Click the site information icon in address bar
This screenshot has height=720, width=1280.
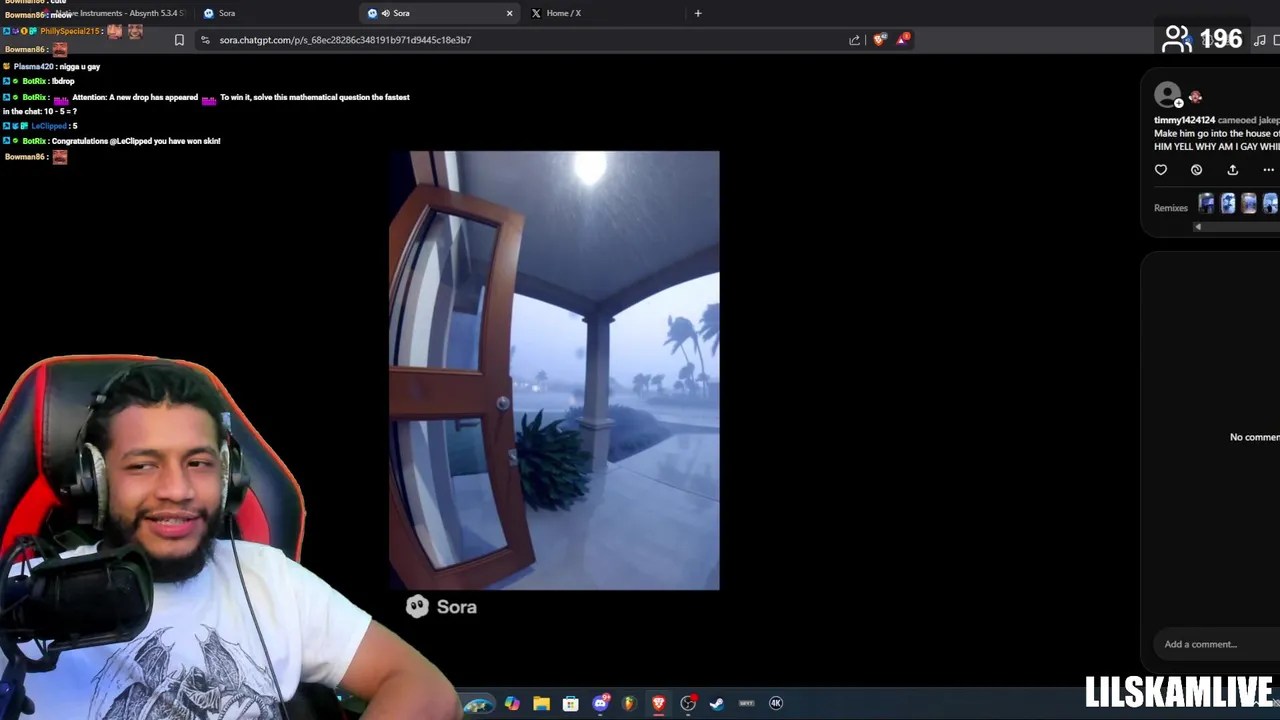[x=205, y=40]
